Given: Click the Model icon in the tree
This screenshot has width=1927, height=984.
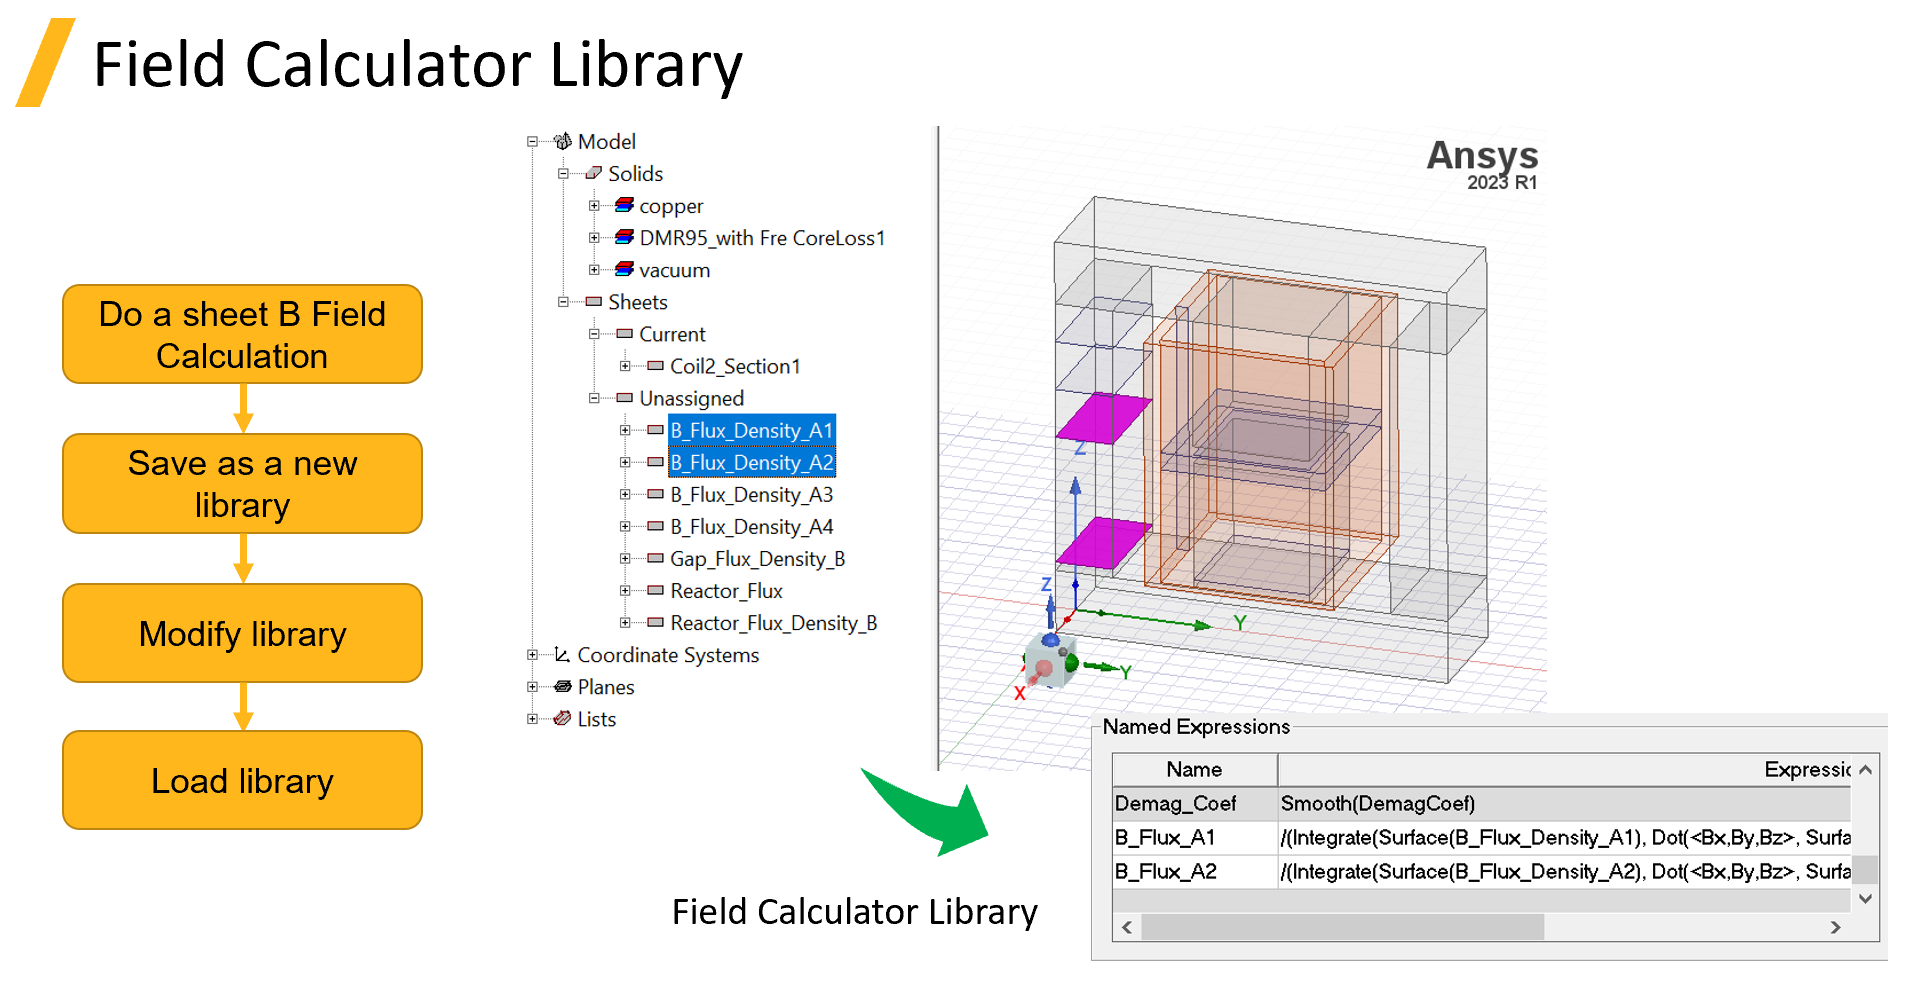Looking at the screenshot, I should pos(563,141).
